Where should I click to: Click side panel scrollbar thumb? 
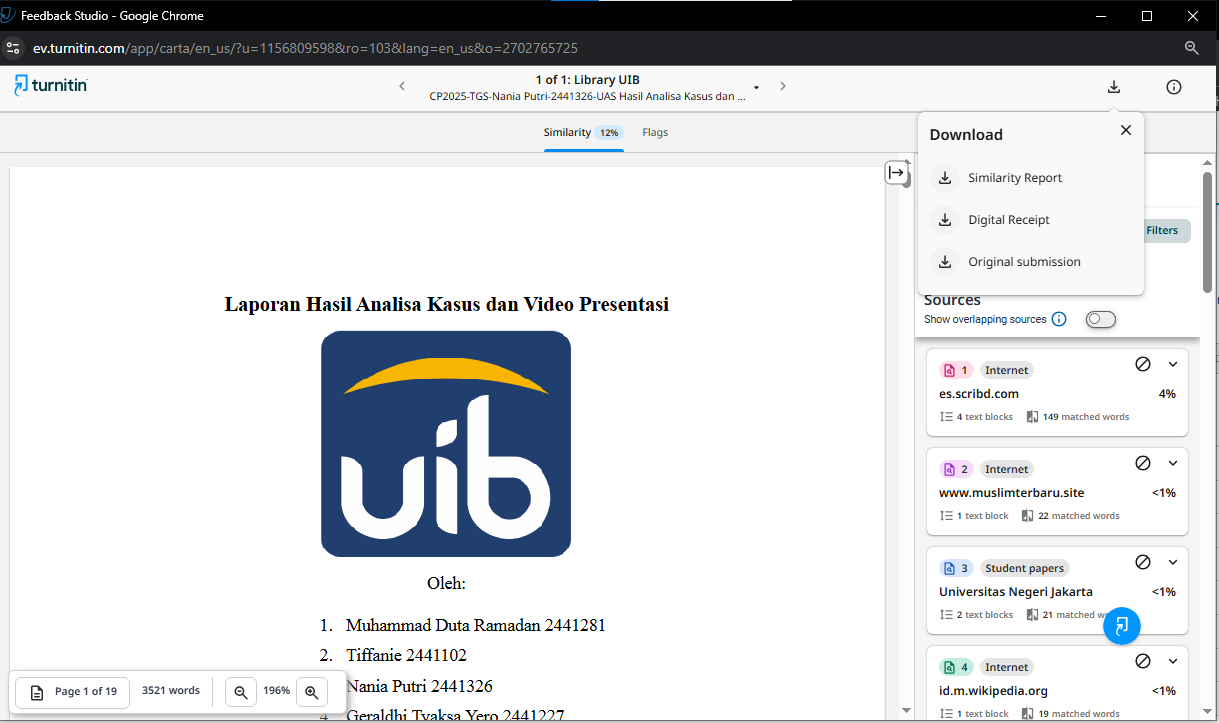tap(1207, 233)
